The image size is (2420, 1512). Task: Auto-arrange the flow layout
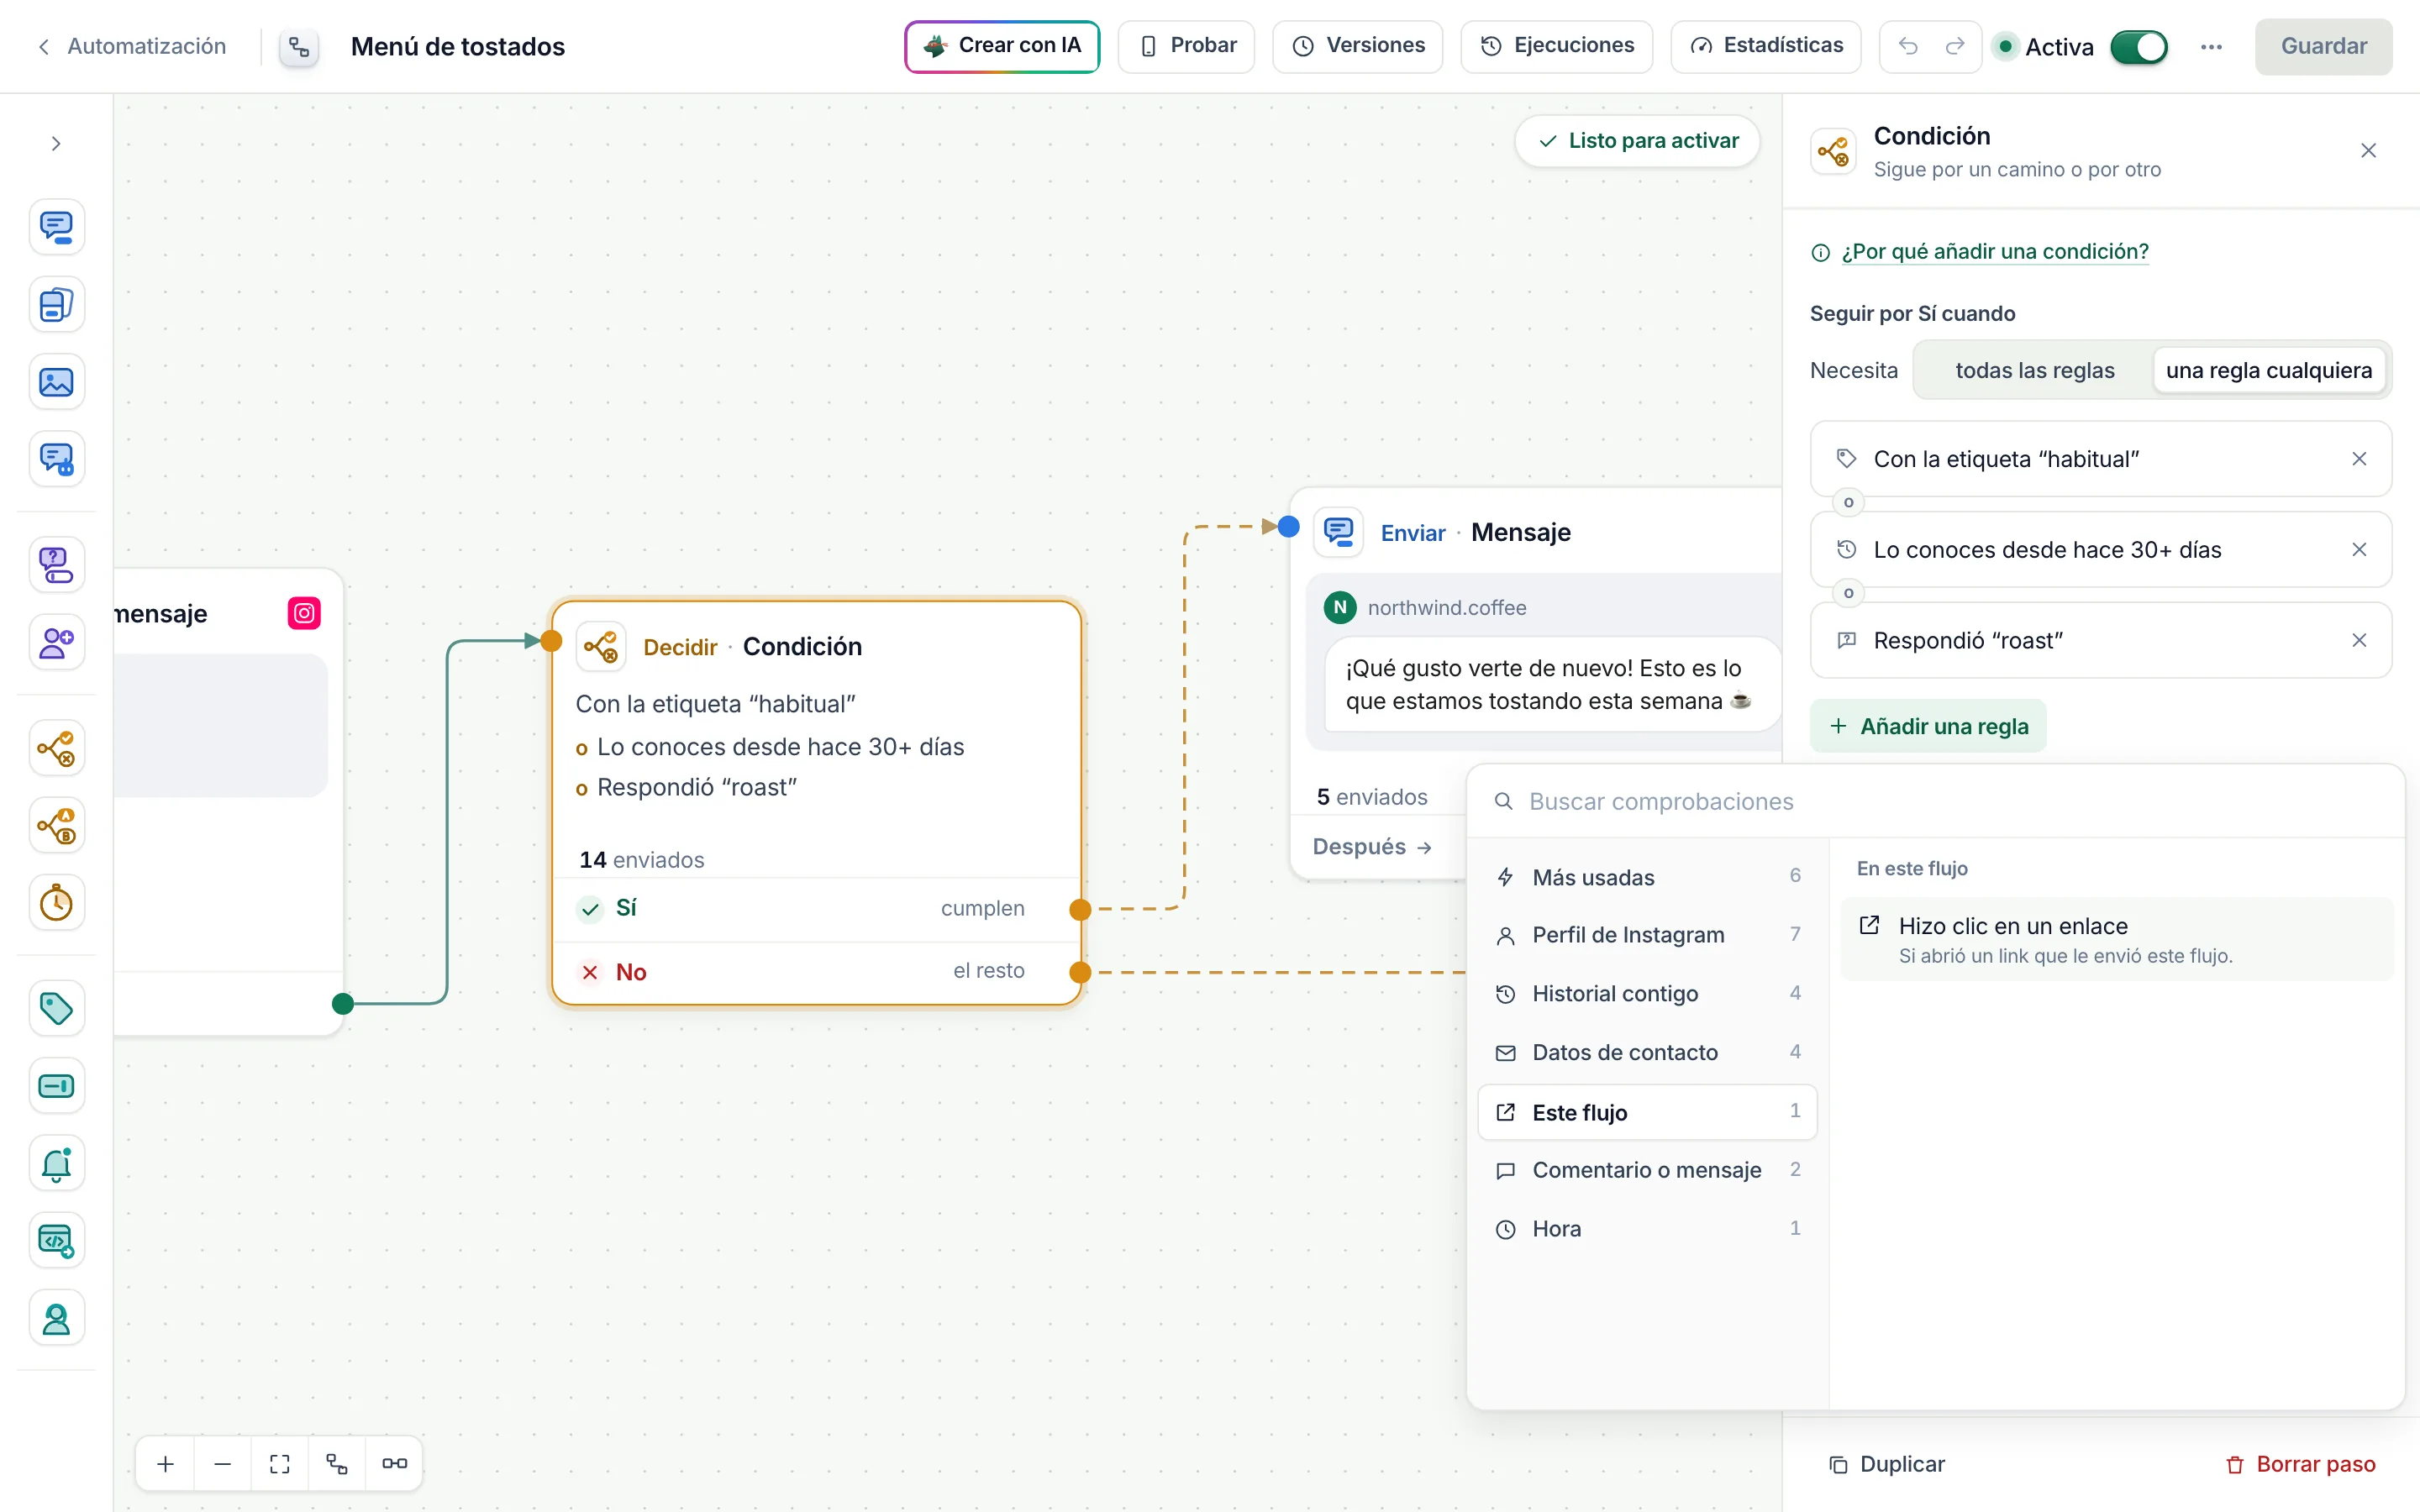[337, 1463]
